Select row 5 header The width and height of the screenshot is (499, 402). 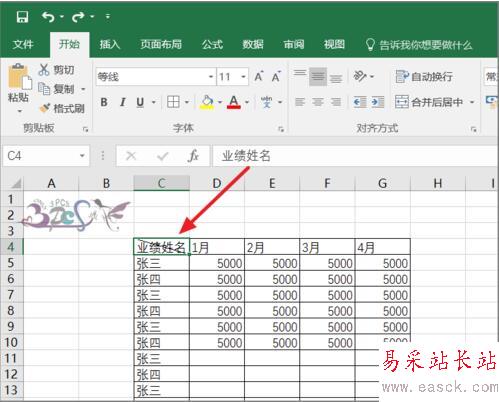pos(11,263)
